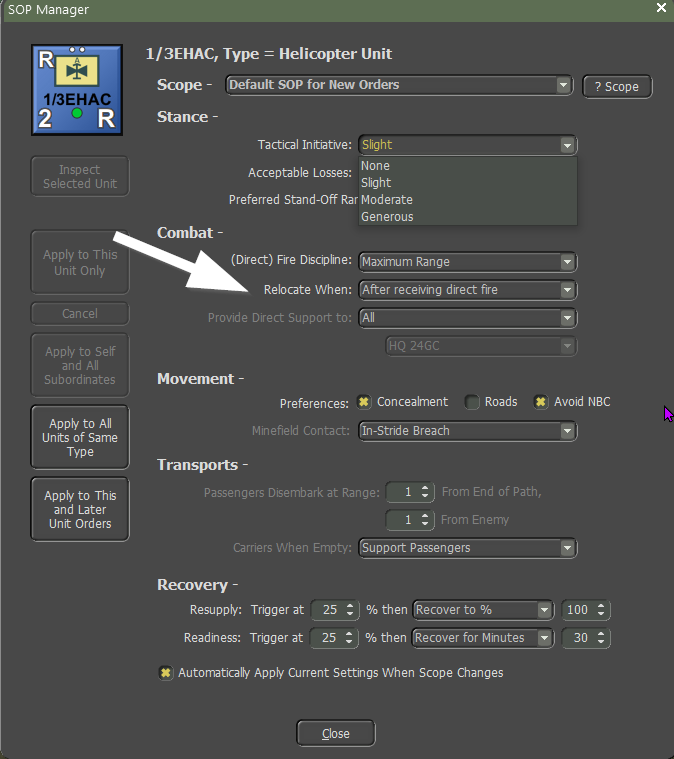674x759 pixels.
Task: Adjust the Resupply trigger percent stepper
Action: pos(349,610)
